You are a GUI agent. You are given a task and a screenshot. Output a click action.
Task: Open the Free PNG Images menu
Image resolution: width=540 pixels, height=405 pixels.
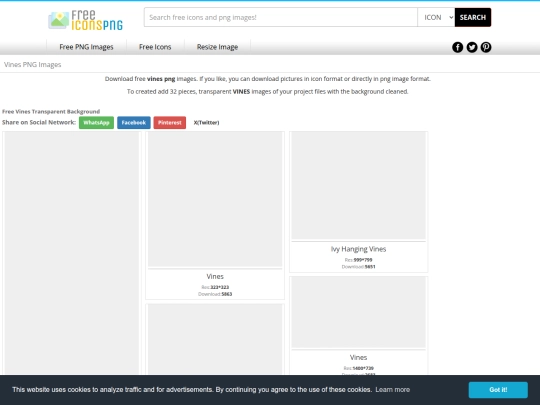click(86, 47)
